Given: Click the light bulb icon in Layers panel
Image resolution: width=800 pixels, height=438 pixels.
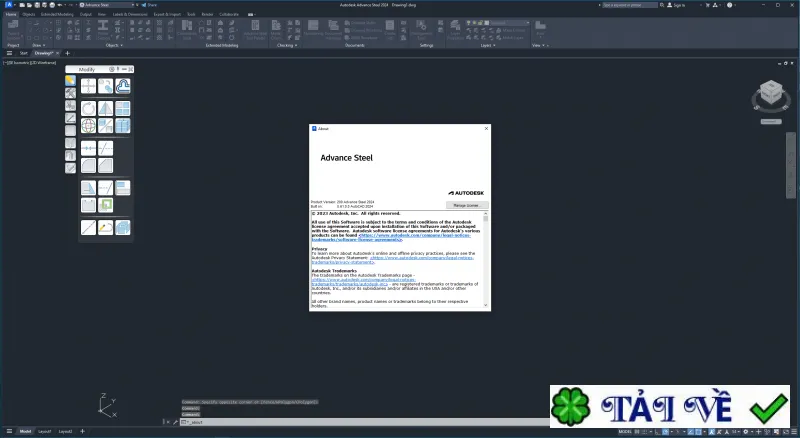Looking at the screenshot, I should [x=469, y=23].
